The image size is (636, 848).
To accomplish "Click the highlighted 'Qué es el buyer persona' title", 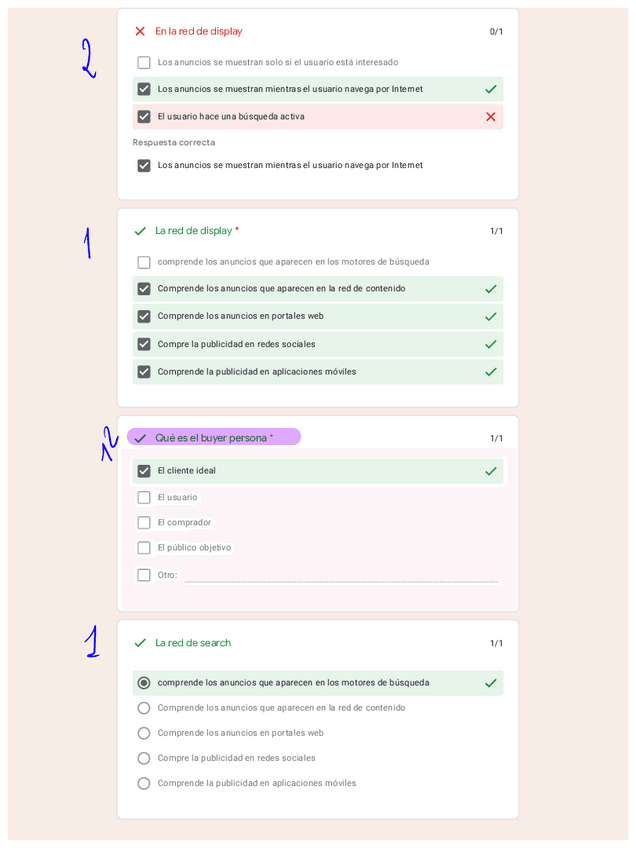I will [212, 438].
